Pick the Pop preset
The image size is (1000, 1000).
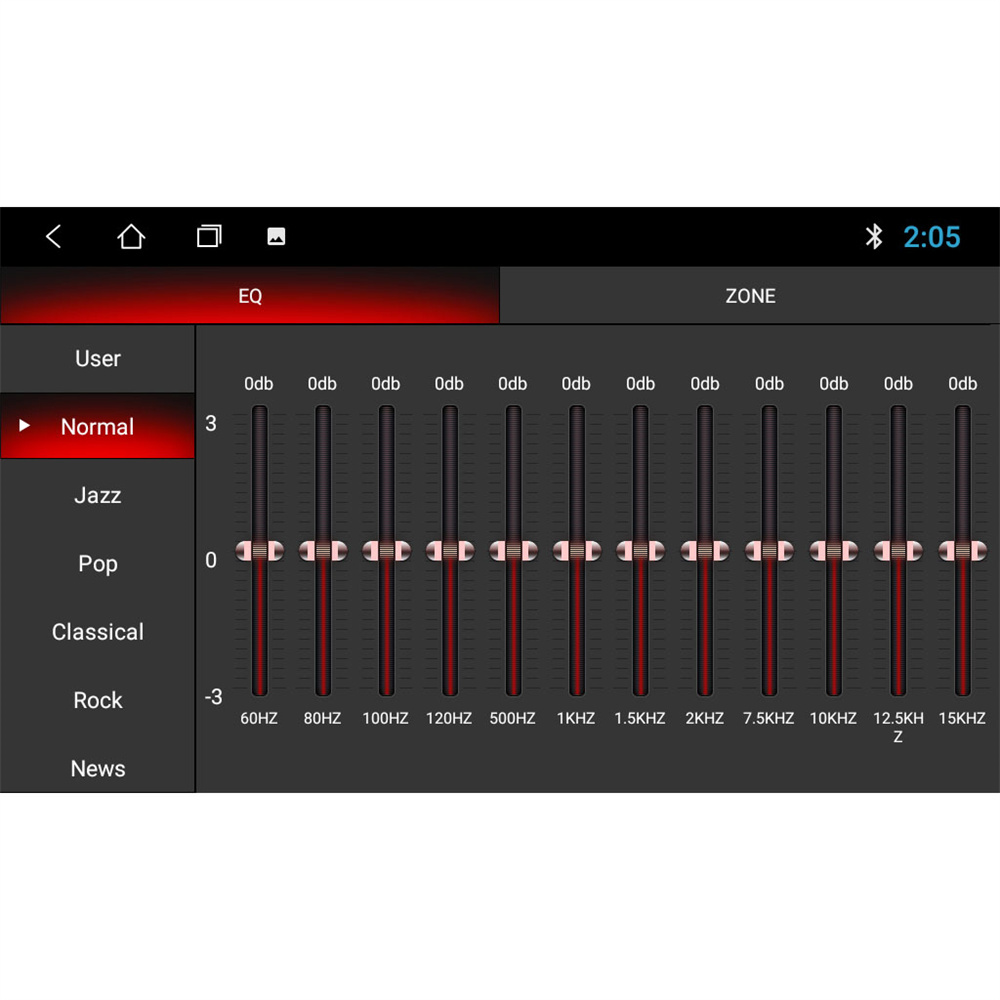98,563
